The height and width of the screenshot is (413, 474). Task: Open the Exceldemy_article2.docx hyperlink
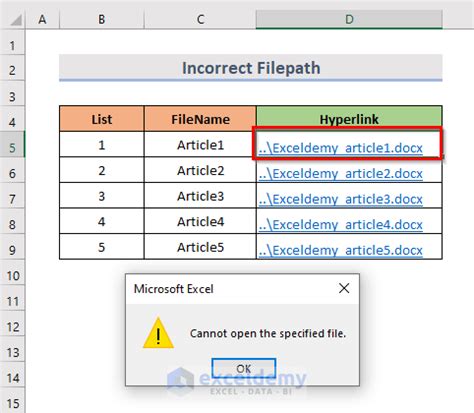341,173
